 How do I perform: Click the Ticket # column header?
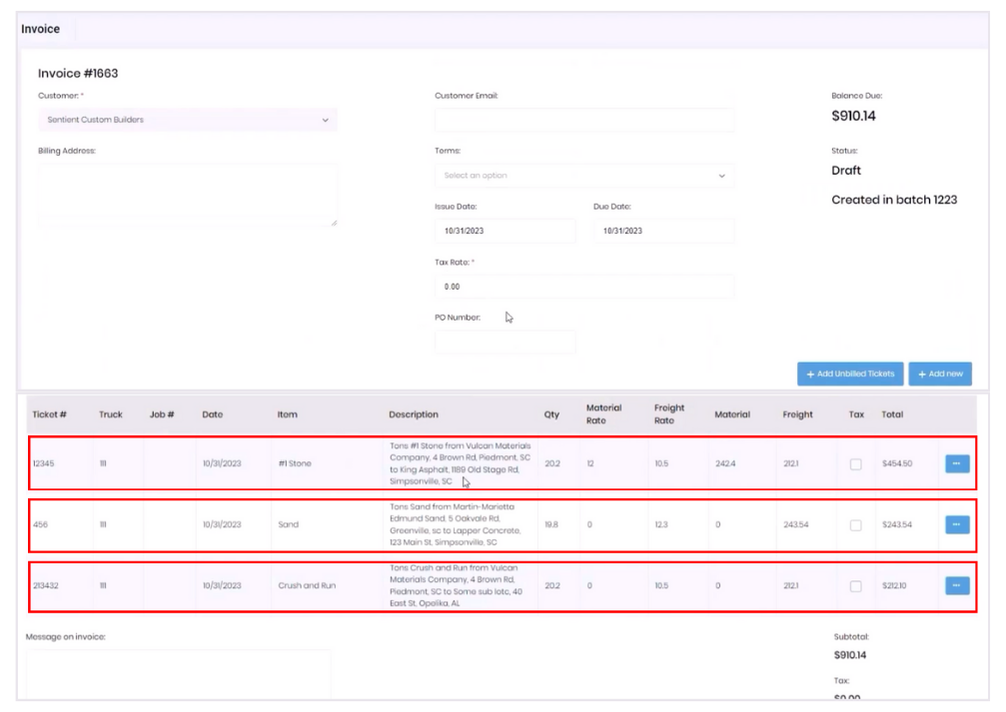[x=49, y=415]
